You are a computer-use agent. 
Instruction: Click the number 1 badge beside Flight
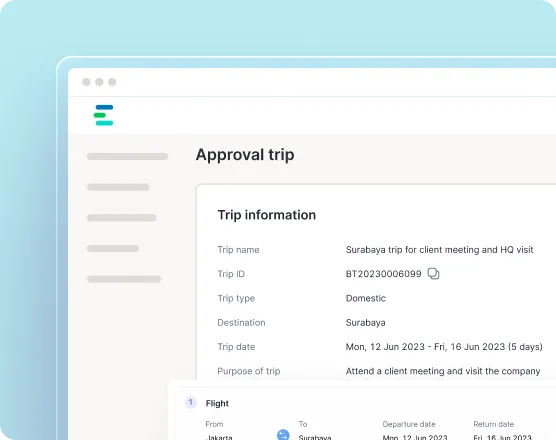tap(190, 402)
